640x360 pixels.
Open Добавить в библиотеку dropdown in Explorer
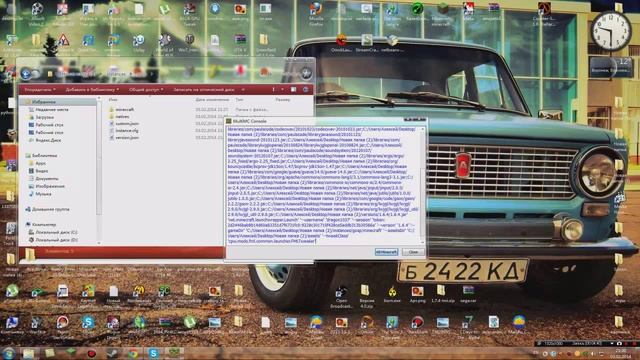(x=92, y=89)
